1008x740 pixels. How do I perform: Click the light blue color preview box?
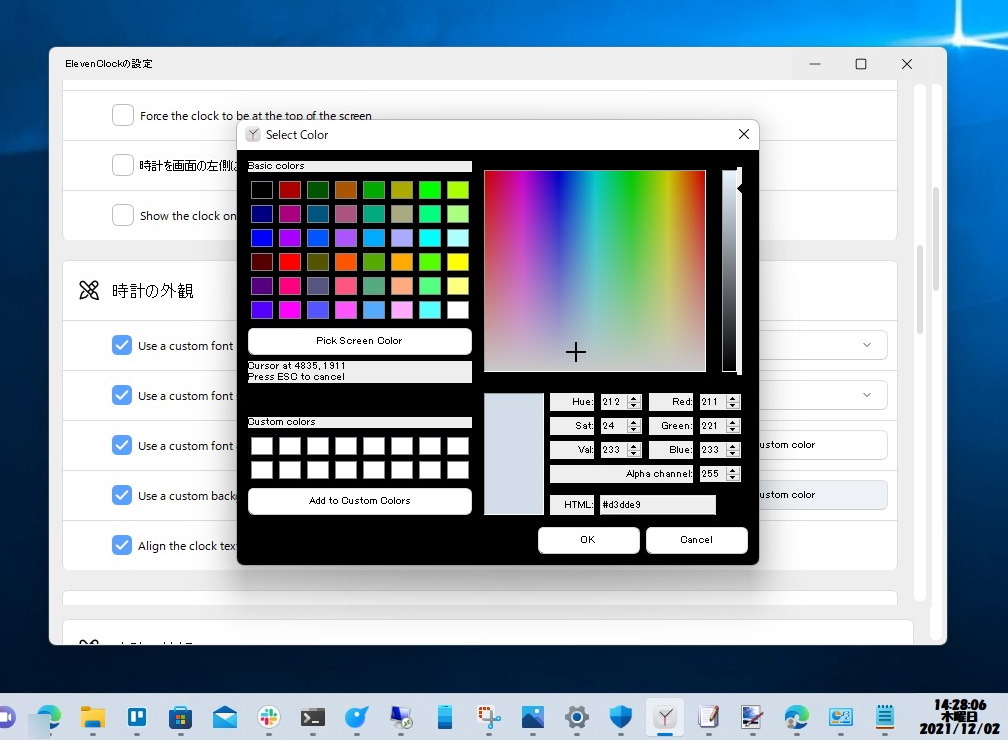(514, 454)
